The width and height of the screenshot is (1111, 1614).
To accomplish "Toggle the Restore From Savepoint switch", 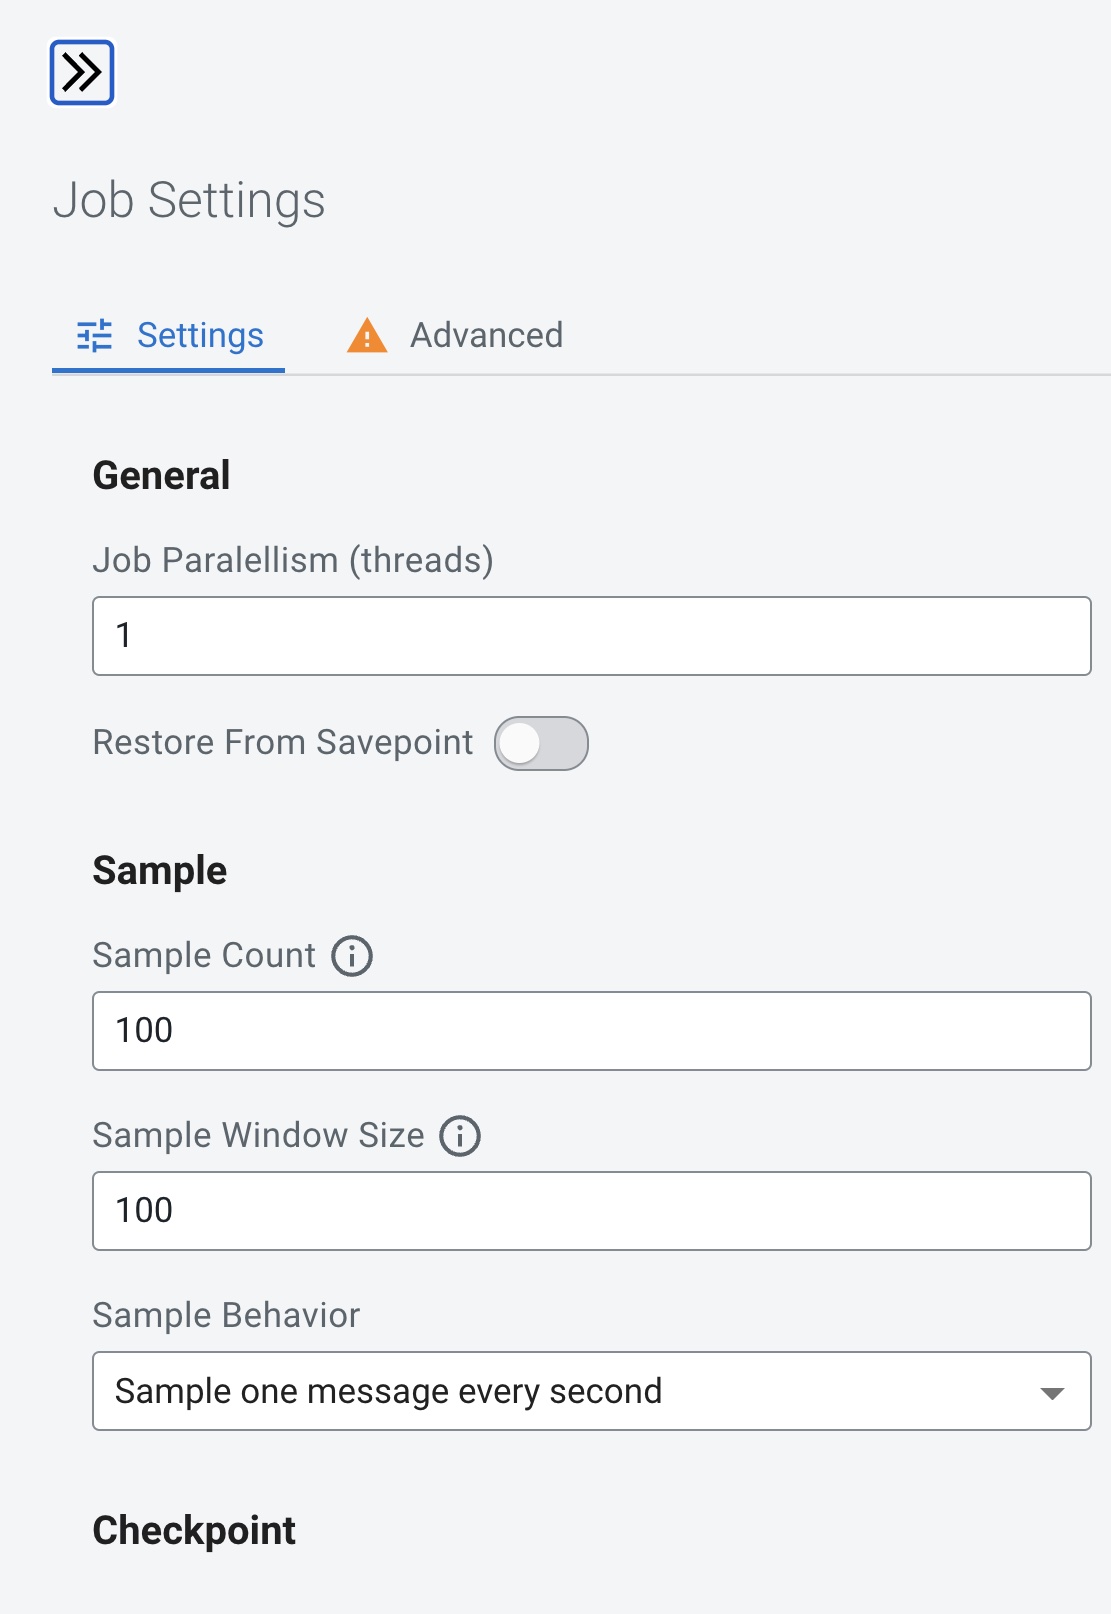I will click(x=541, y=744).
